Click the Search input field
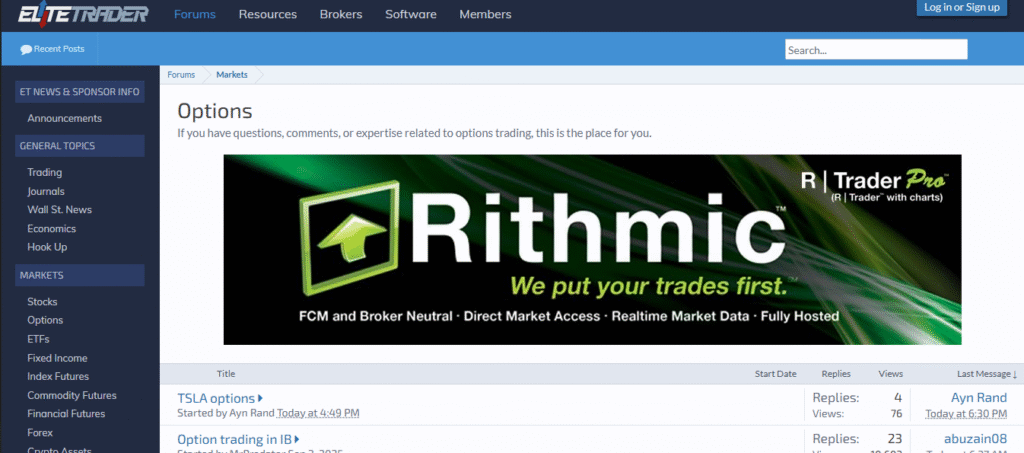Image resolution: width=1024 pixels, height=453 pixels. [876, 50]
